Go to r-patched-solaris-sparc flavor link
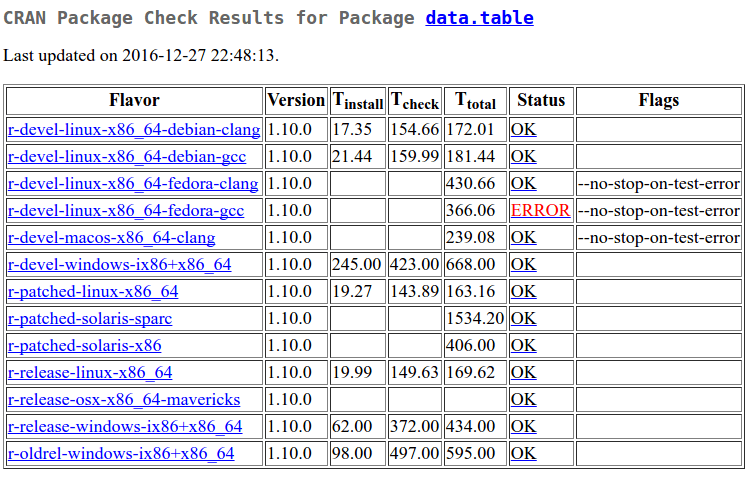The height and width of the screenshot is (477, 753). (x=90, y=319)
